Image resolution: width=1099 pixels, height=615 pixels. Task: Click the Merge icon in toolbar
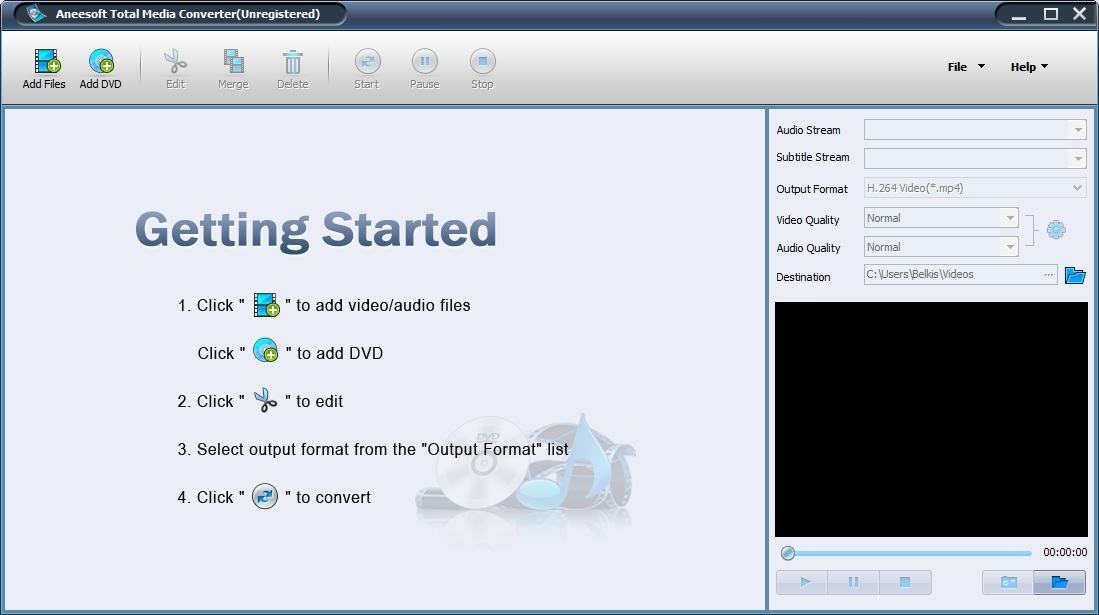point(233,61)
